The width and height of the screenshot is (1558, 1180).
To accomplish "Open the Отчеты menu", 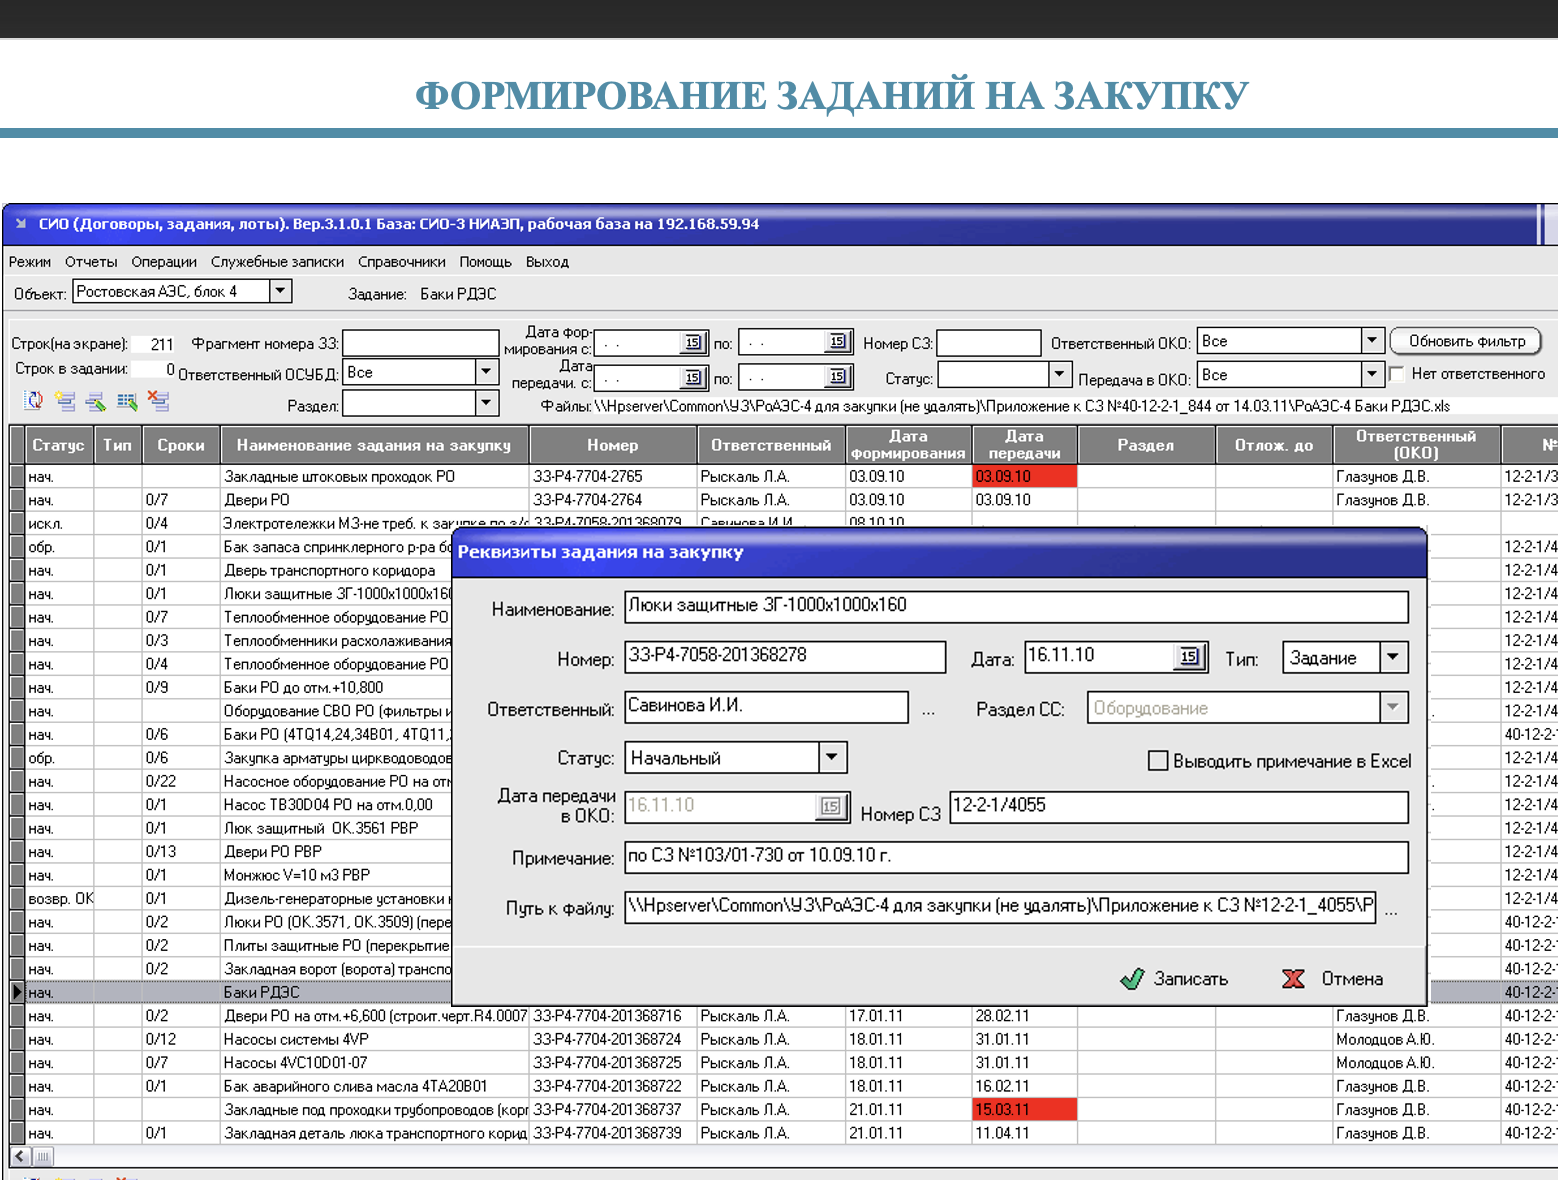I will coord(91,262).
